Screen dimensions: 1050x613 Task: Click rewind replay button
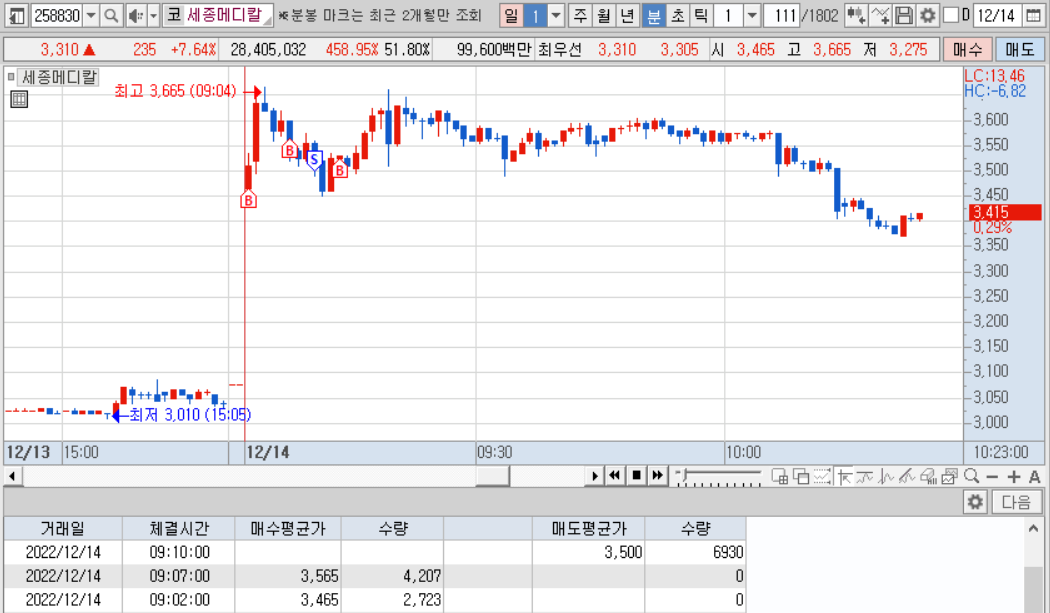pos(614,476)
